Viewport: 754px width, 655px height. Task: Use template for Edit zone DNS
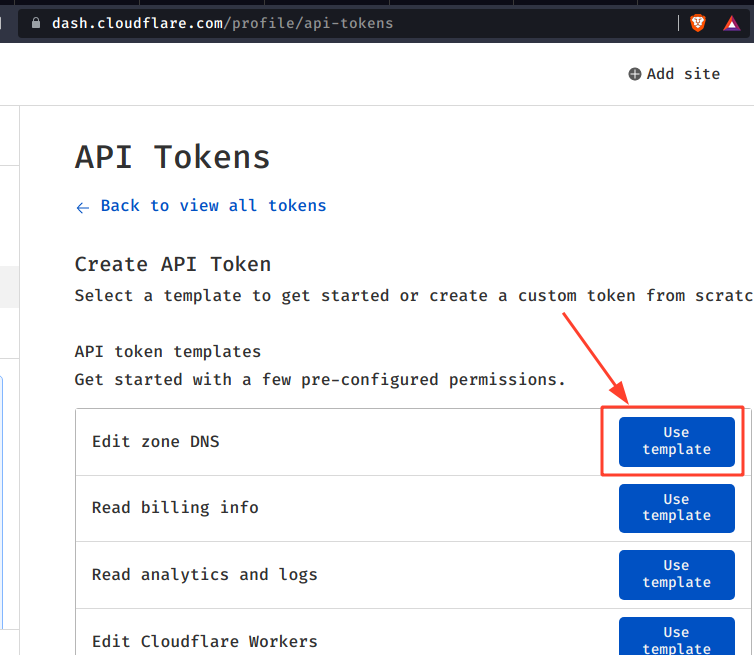pos(676,441)
